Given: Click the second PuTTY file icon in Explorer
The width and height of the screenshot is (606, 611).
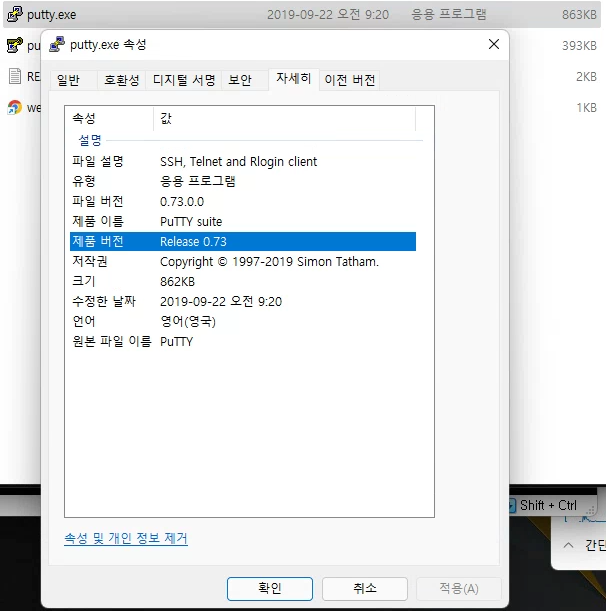Looking at the screenshot, I should [15, 45].
